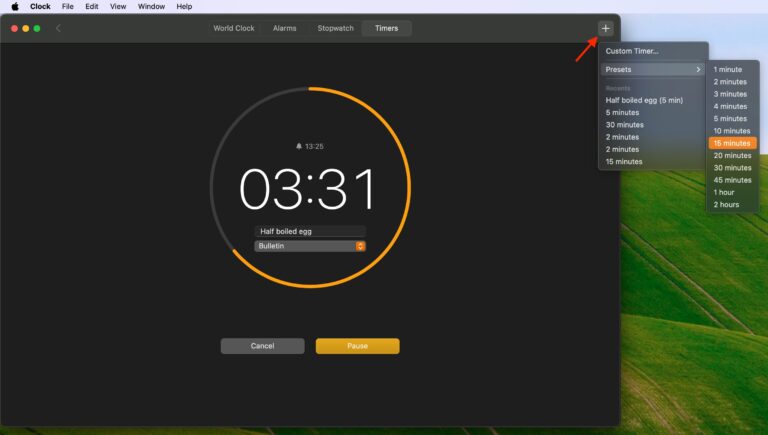Screen dimensions: 768x435
Task: Select the 4 minutes preset
Action: click(733, 106)
